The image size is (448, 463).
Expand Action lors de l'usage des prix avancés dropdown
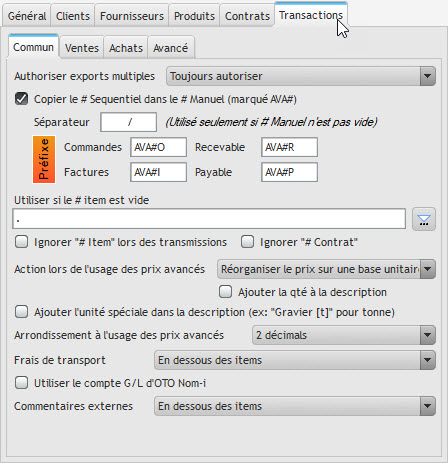point(326,269)
